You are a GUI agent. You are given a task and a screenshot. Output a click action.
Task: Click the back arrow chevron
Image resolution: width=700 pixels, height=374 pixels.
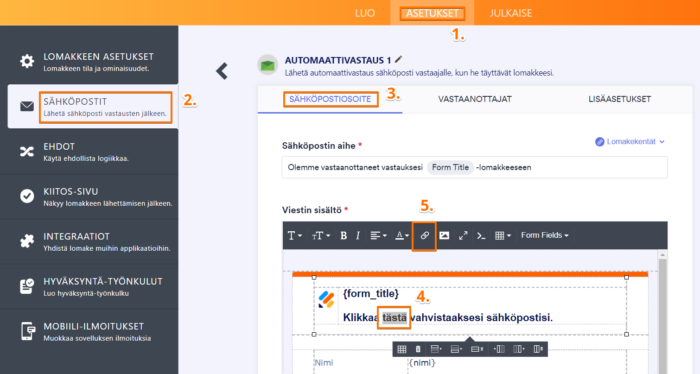click(x=222, y=71)
